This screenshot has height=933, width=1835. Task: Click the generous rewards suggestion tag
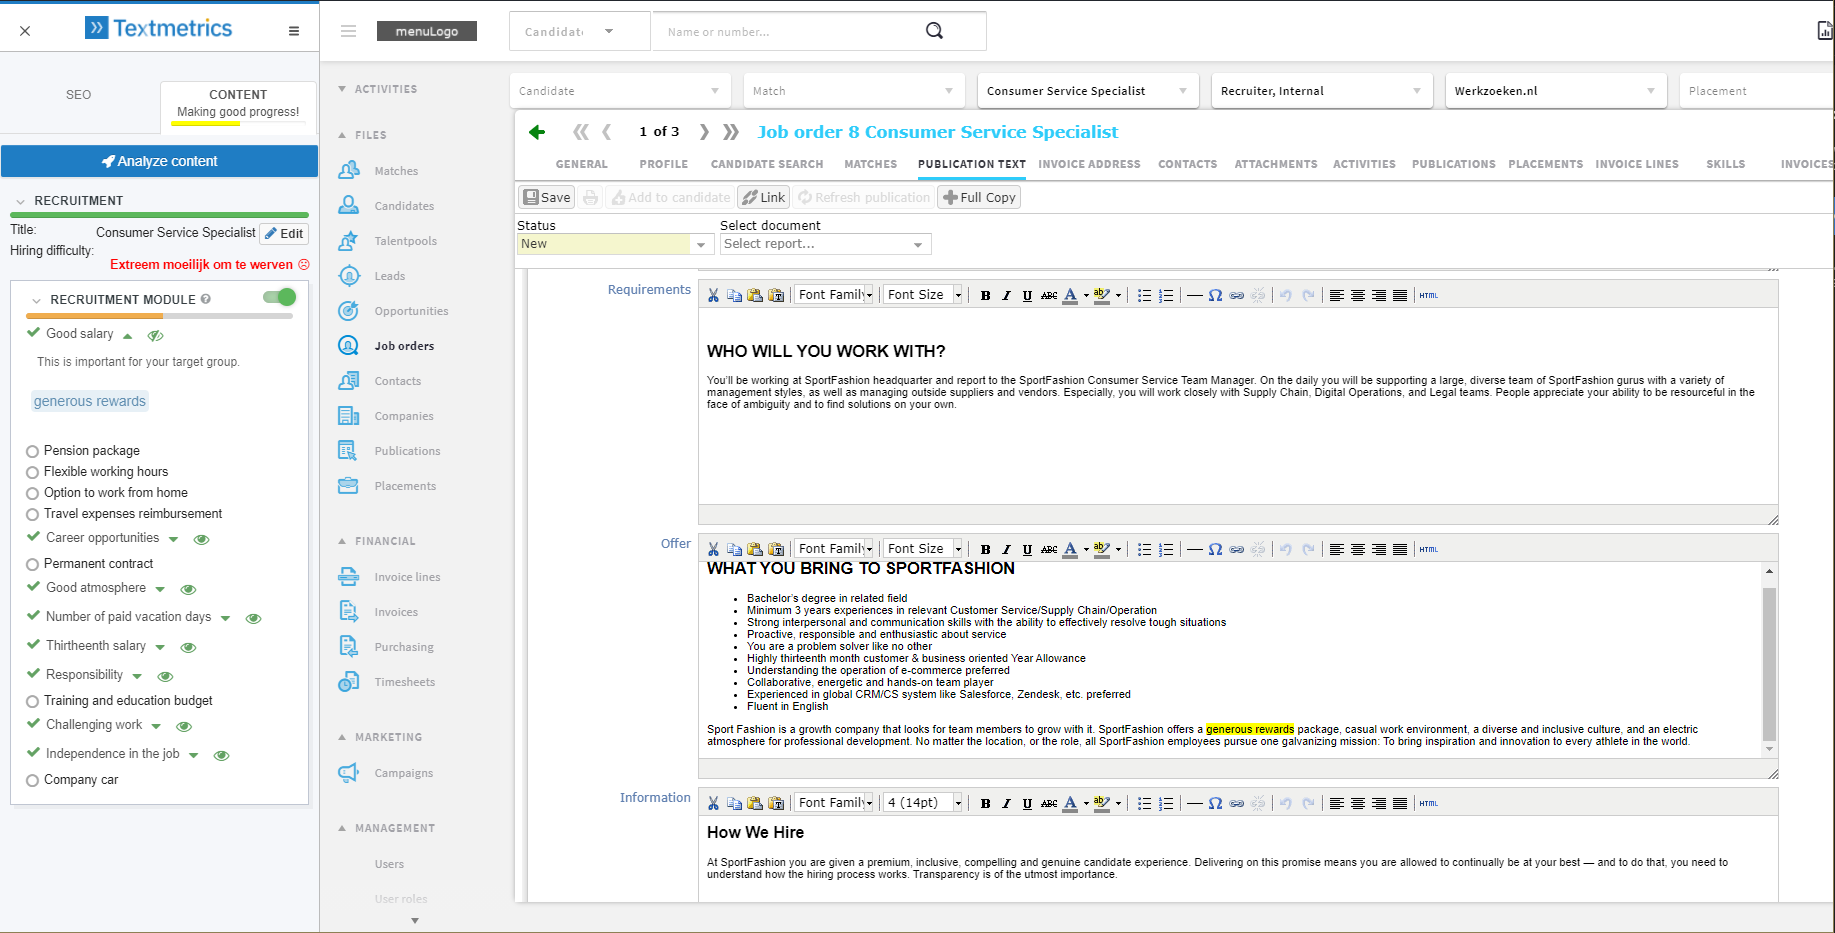coord(90,401)
